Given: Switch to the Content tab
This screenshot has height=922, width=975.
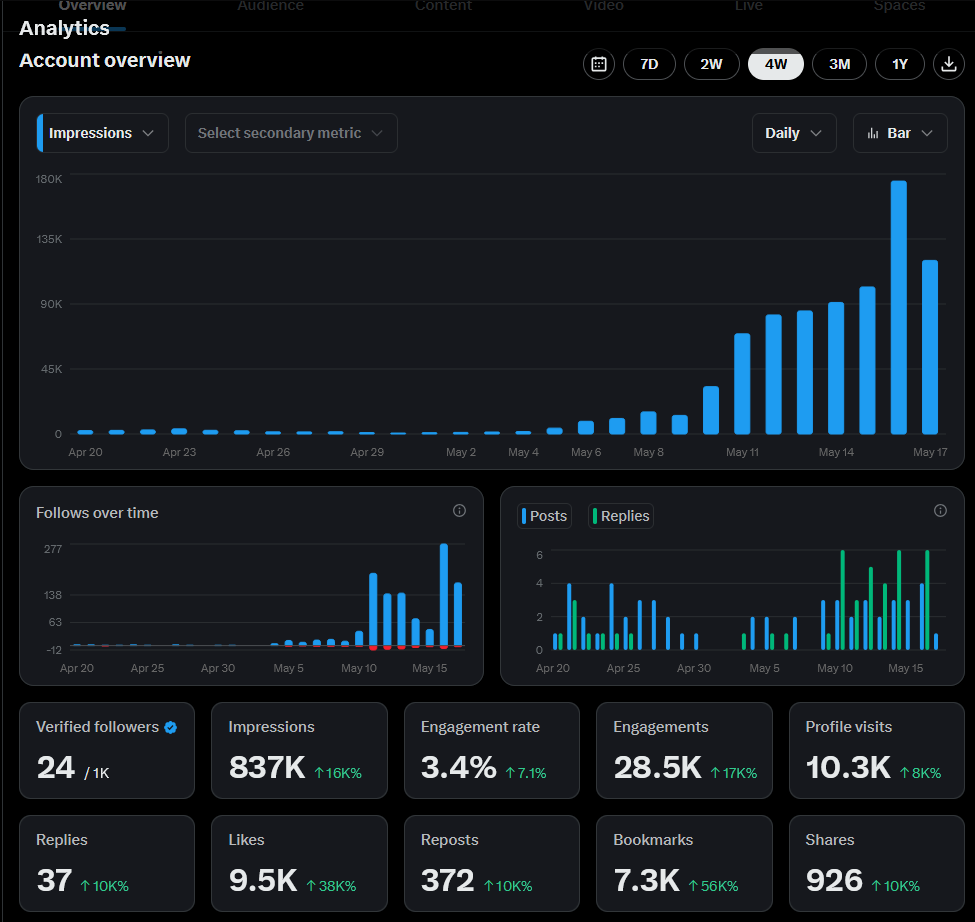Looking at the screenshot, I should point(443,6).
